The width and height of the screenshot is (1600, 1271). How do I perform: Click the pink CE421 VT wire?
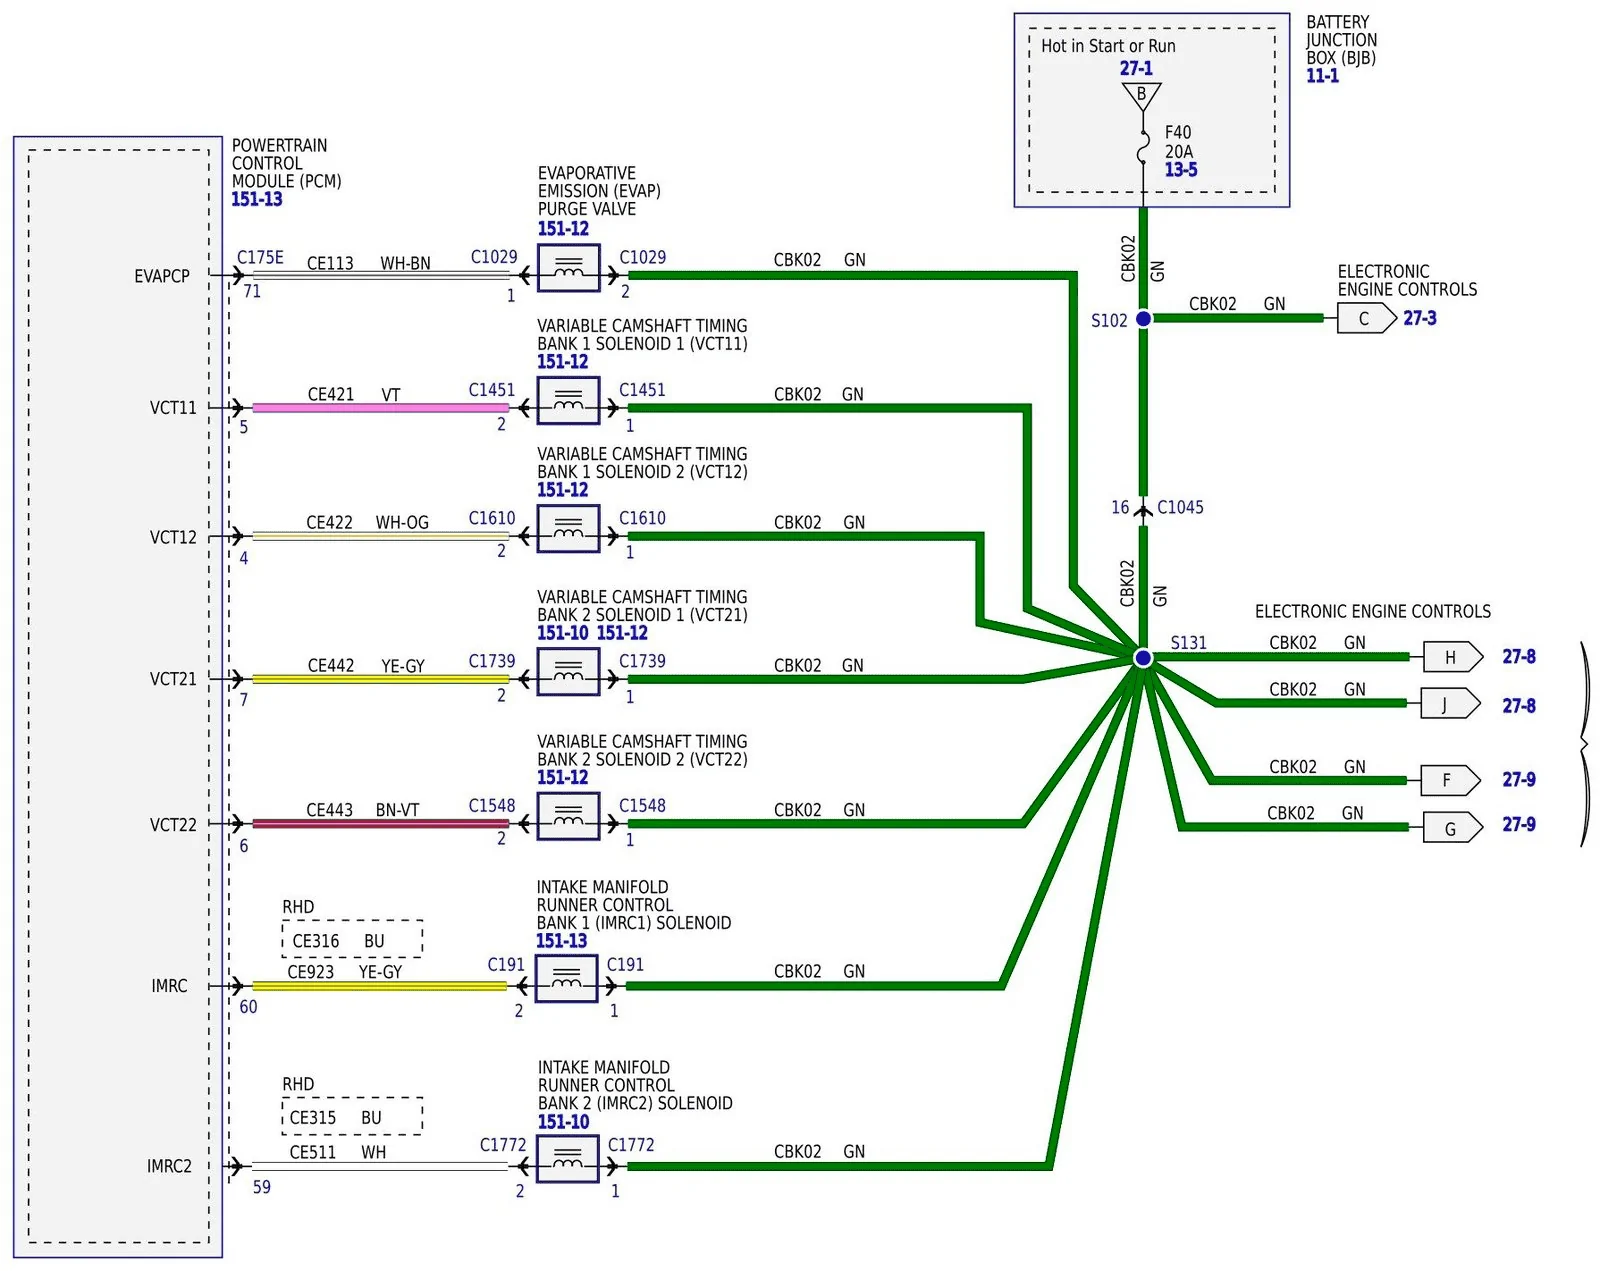[380, 407]
